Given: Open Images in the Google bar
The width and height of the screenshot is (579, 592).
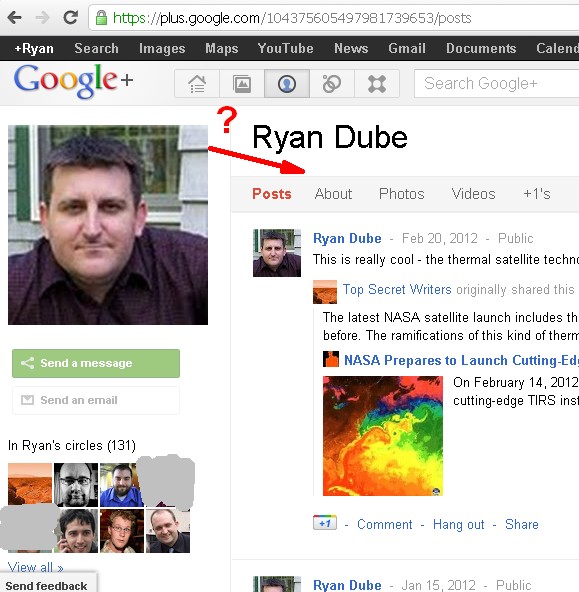Looking at the screenshot, I should coord(162,48).
